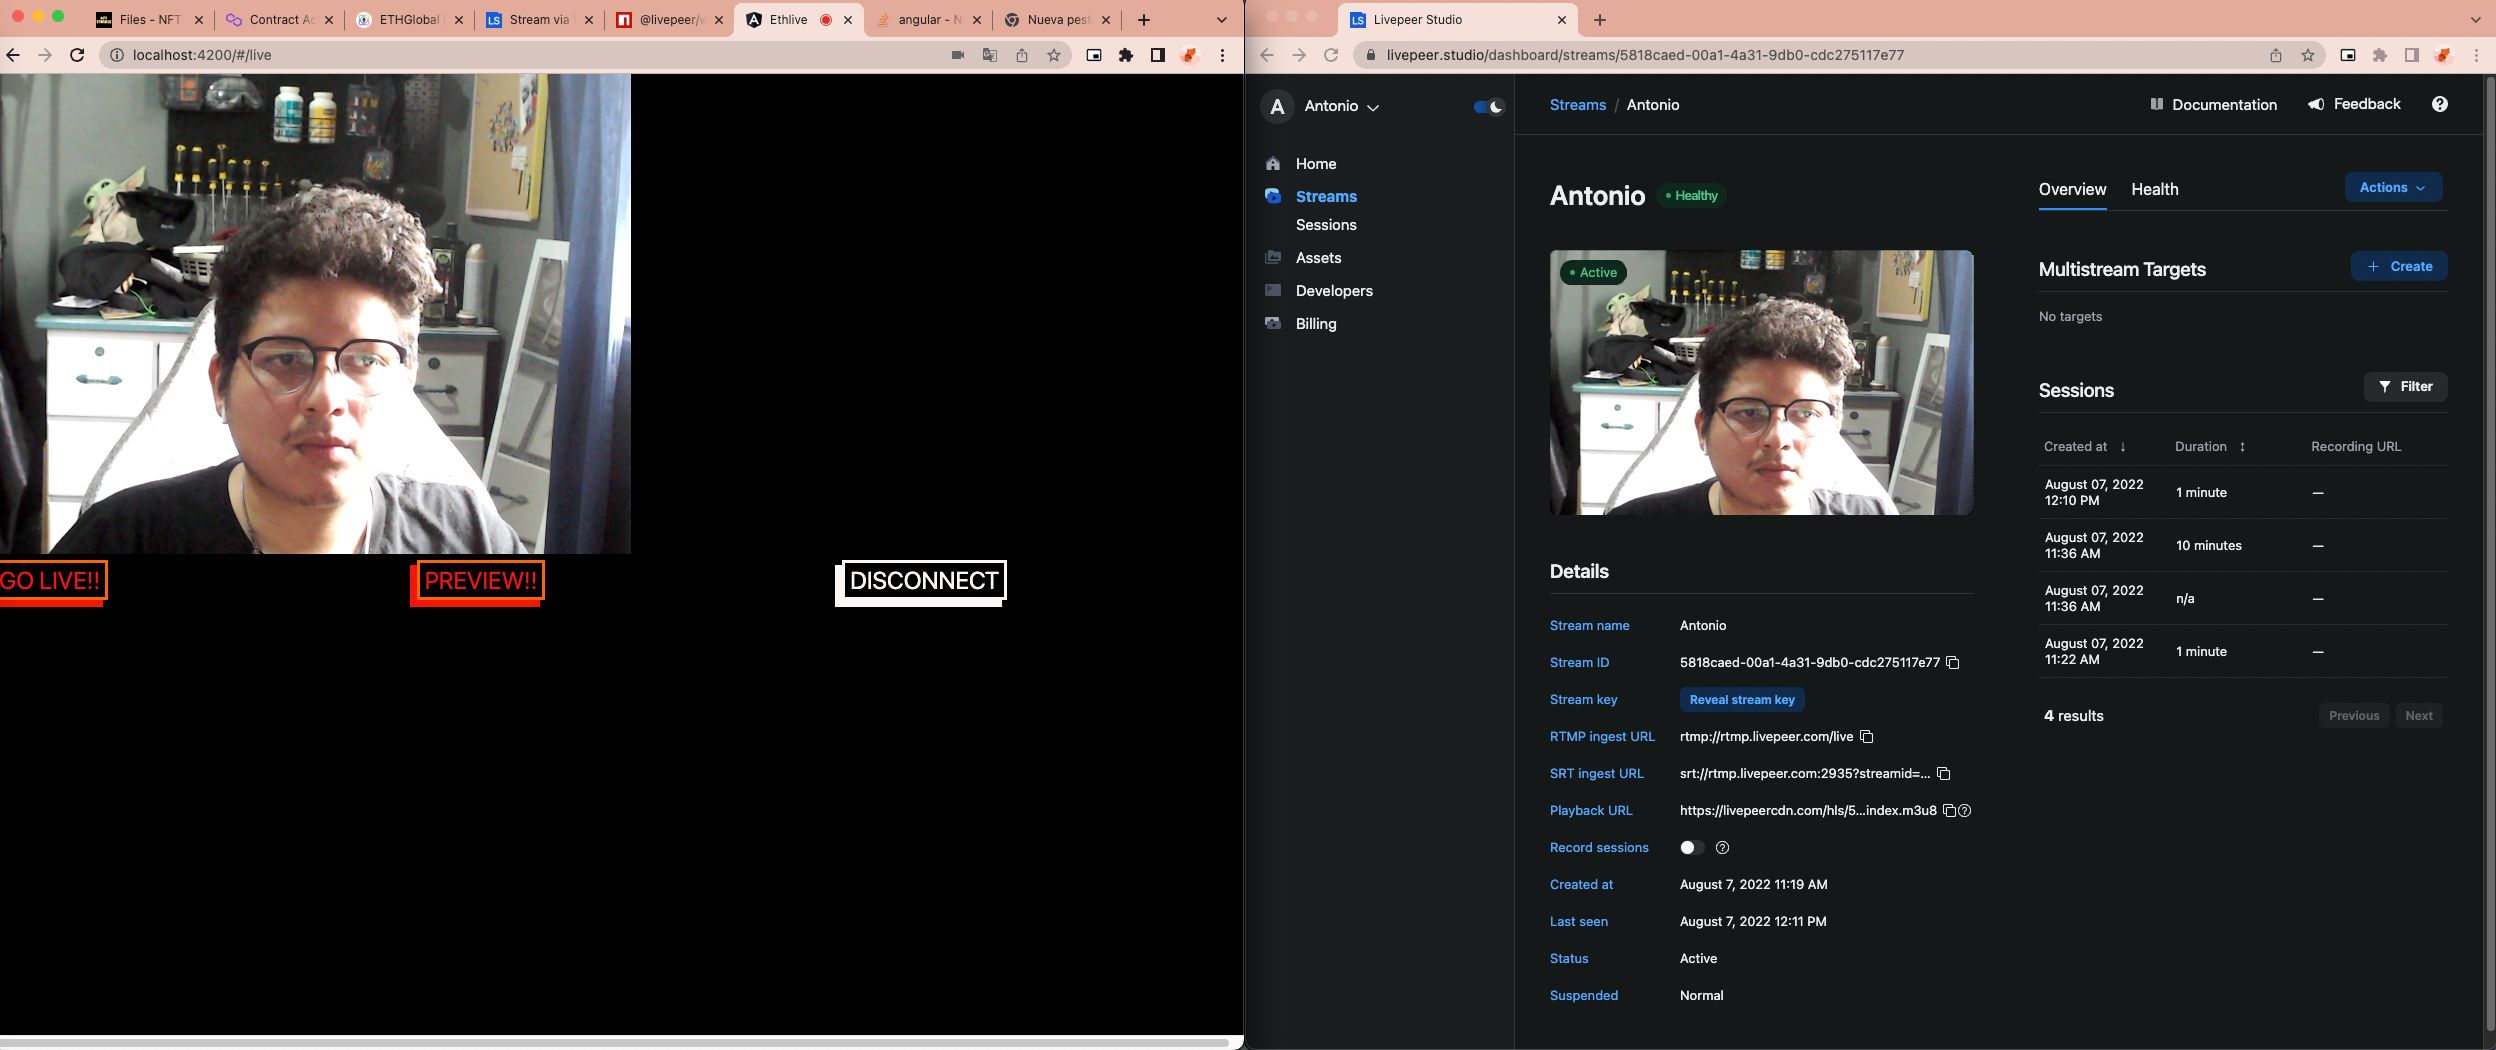The width and height of the screenshot is (2496, 1050).
Task: Open help icon in Livepeer header
Action: click(x=2440, y=104)
